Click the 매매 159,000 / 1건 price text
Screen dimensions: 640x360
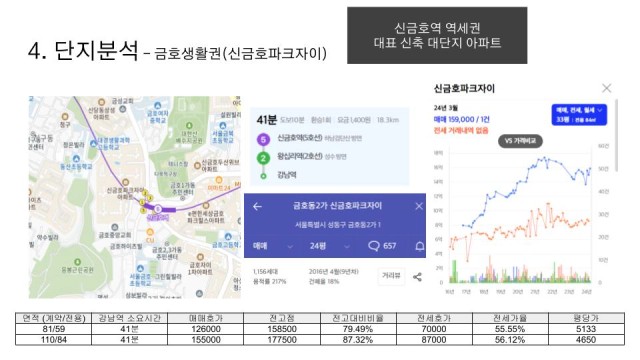461,120
